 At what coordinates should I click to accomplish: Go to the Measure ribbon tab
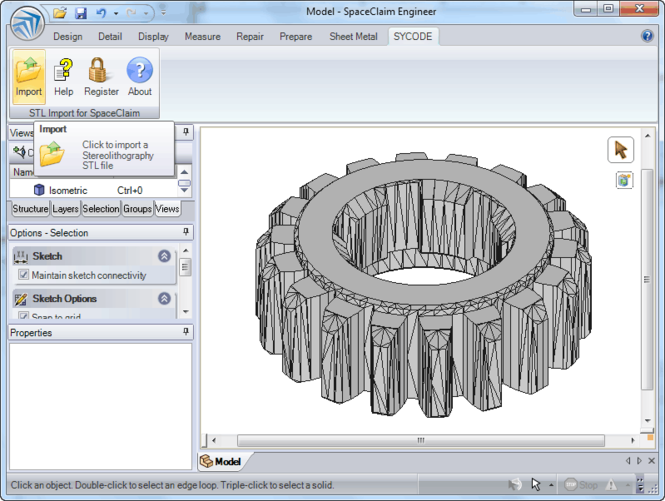(x=203, y=37)
